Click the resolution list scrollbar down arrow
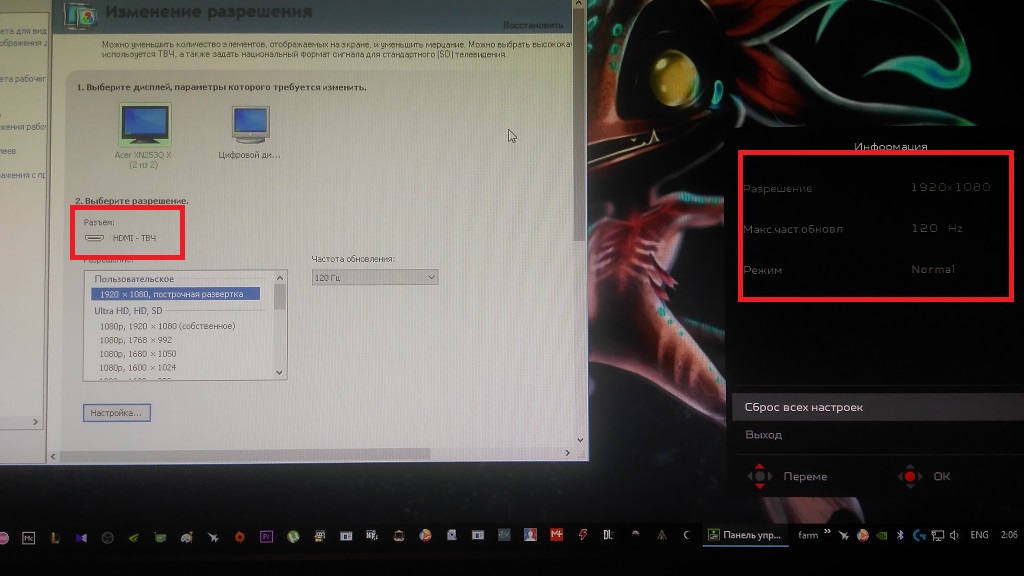 pyautogui.click(x=280, y=371)
